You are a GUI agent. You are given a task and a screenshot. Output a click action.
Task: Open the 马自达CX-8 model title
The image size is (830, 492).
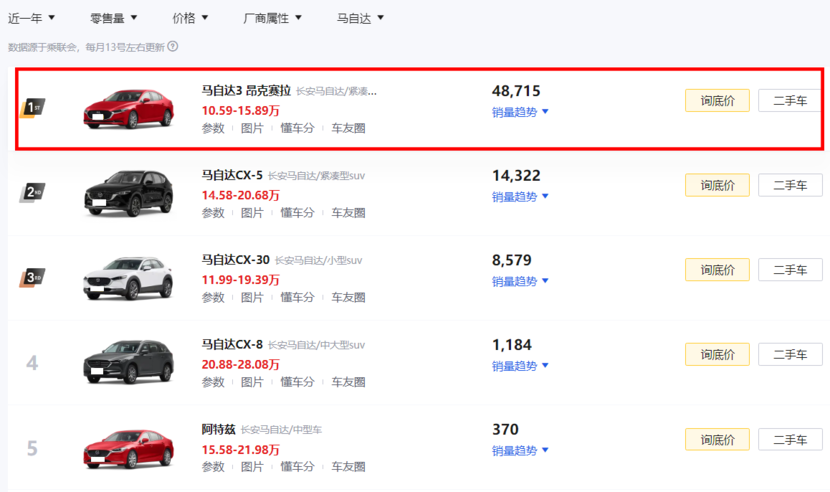pos(232,345)
